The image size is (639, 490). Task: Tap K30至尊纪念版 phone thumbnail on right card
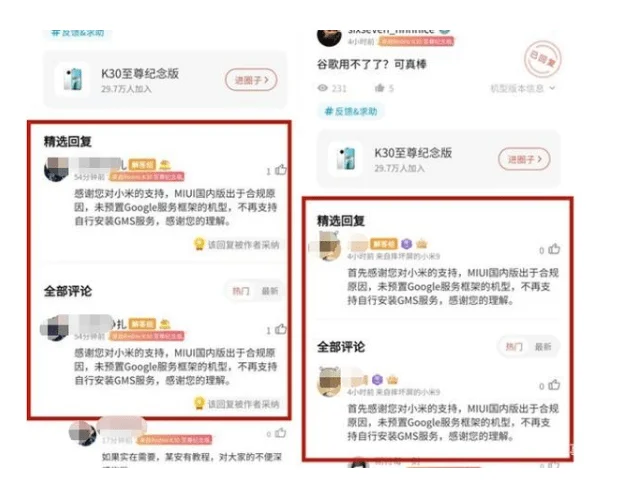click(346, 159)
